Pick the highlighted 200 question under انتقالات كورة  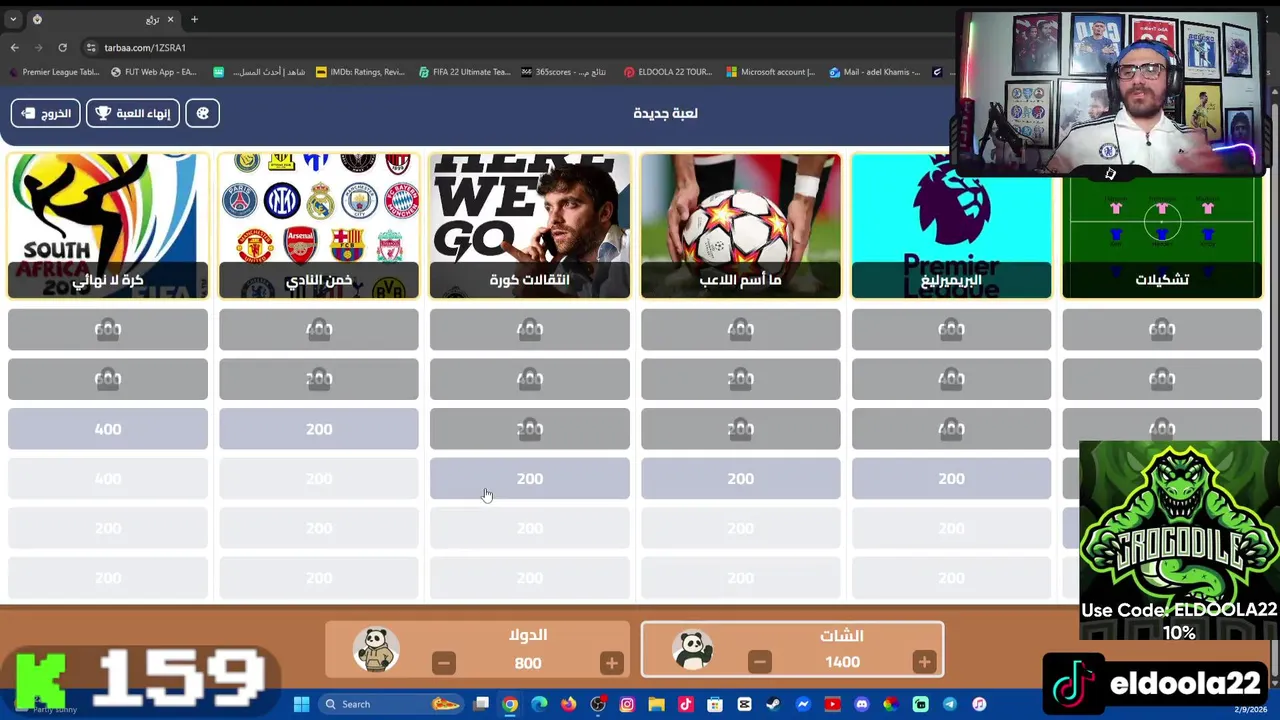pyautogui.click(x=530, y=479)
